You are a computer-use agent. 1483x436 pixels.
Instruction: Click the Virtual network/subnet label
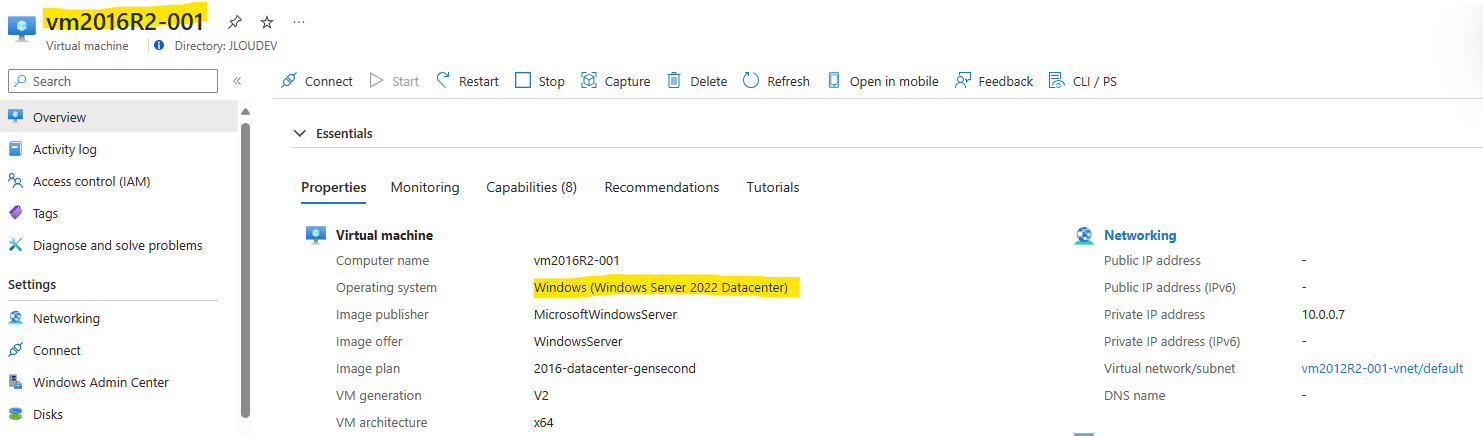click(x=1169, y=368)
